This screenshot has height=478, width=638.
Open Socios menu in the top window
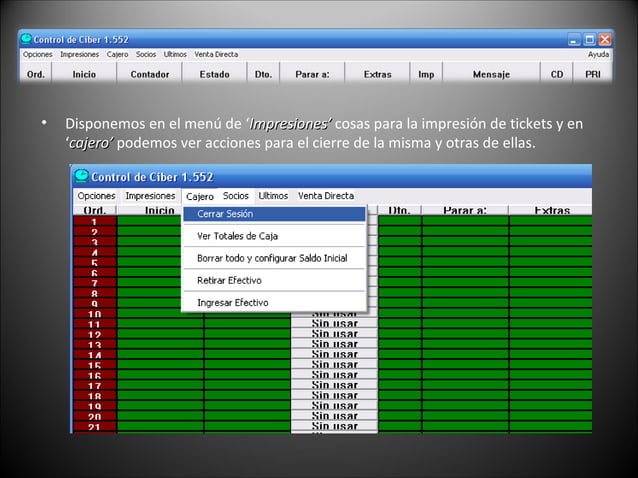(146, 55)
